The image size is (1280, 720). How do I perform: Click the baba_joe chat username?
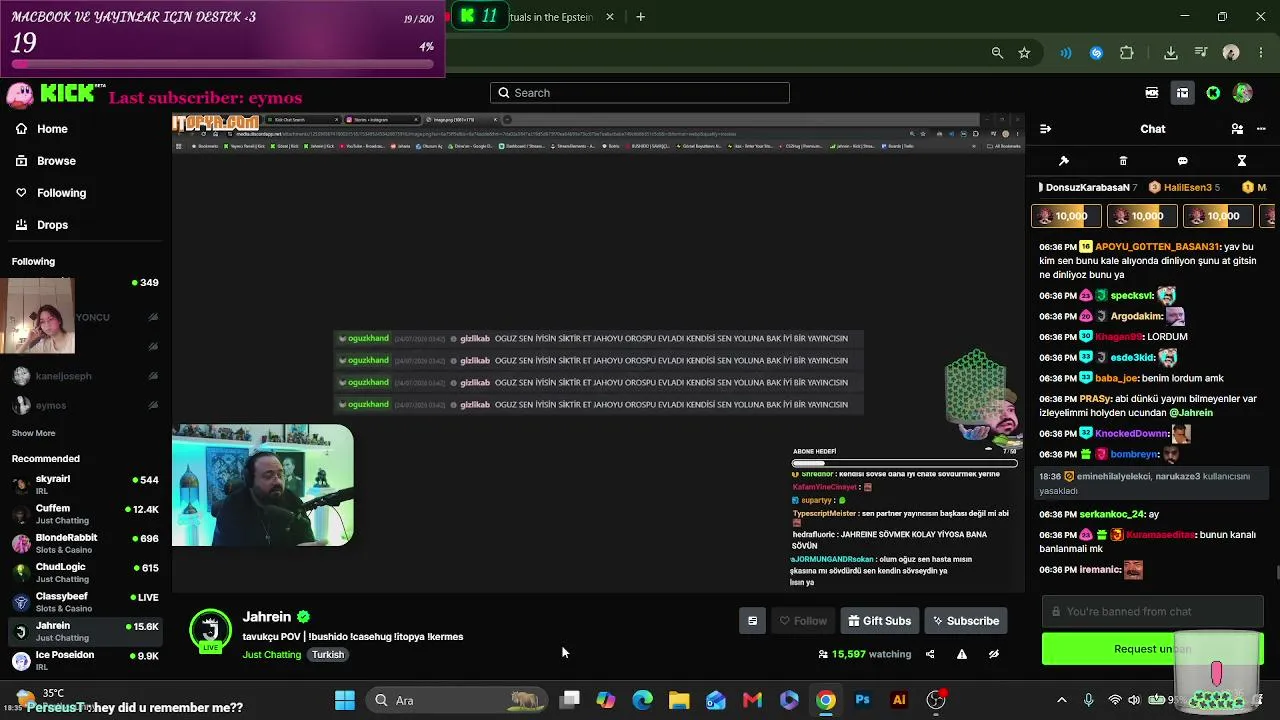(1116, 378)
